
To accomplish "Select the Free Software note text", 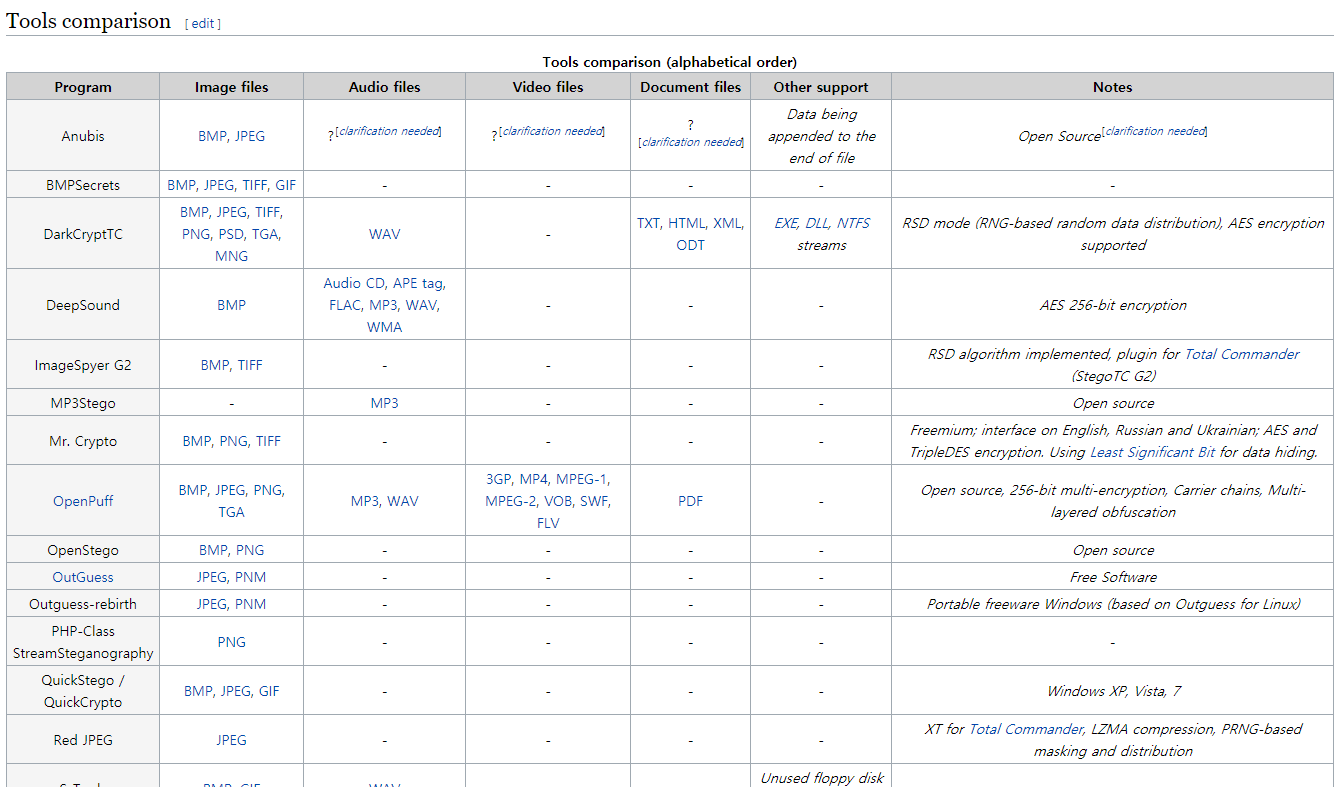I will [1113, 577].
